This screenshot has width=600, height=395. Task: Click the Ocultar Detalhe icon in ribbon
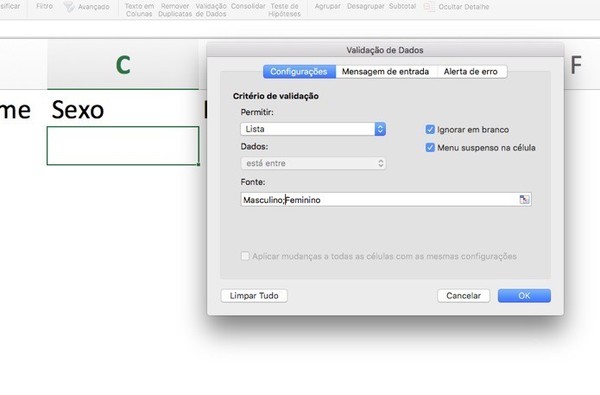[x=429, y=7]
